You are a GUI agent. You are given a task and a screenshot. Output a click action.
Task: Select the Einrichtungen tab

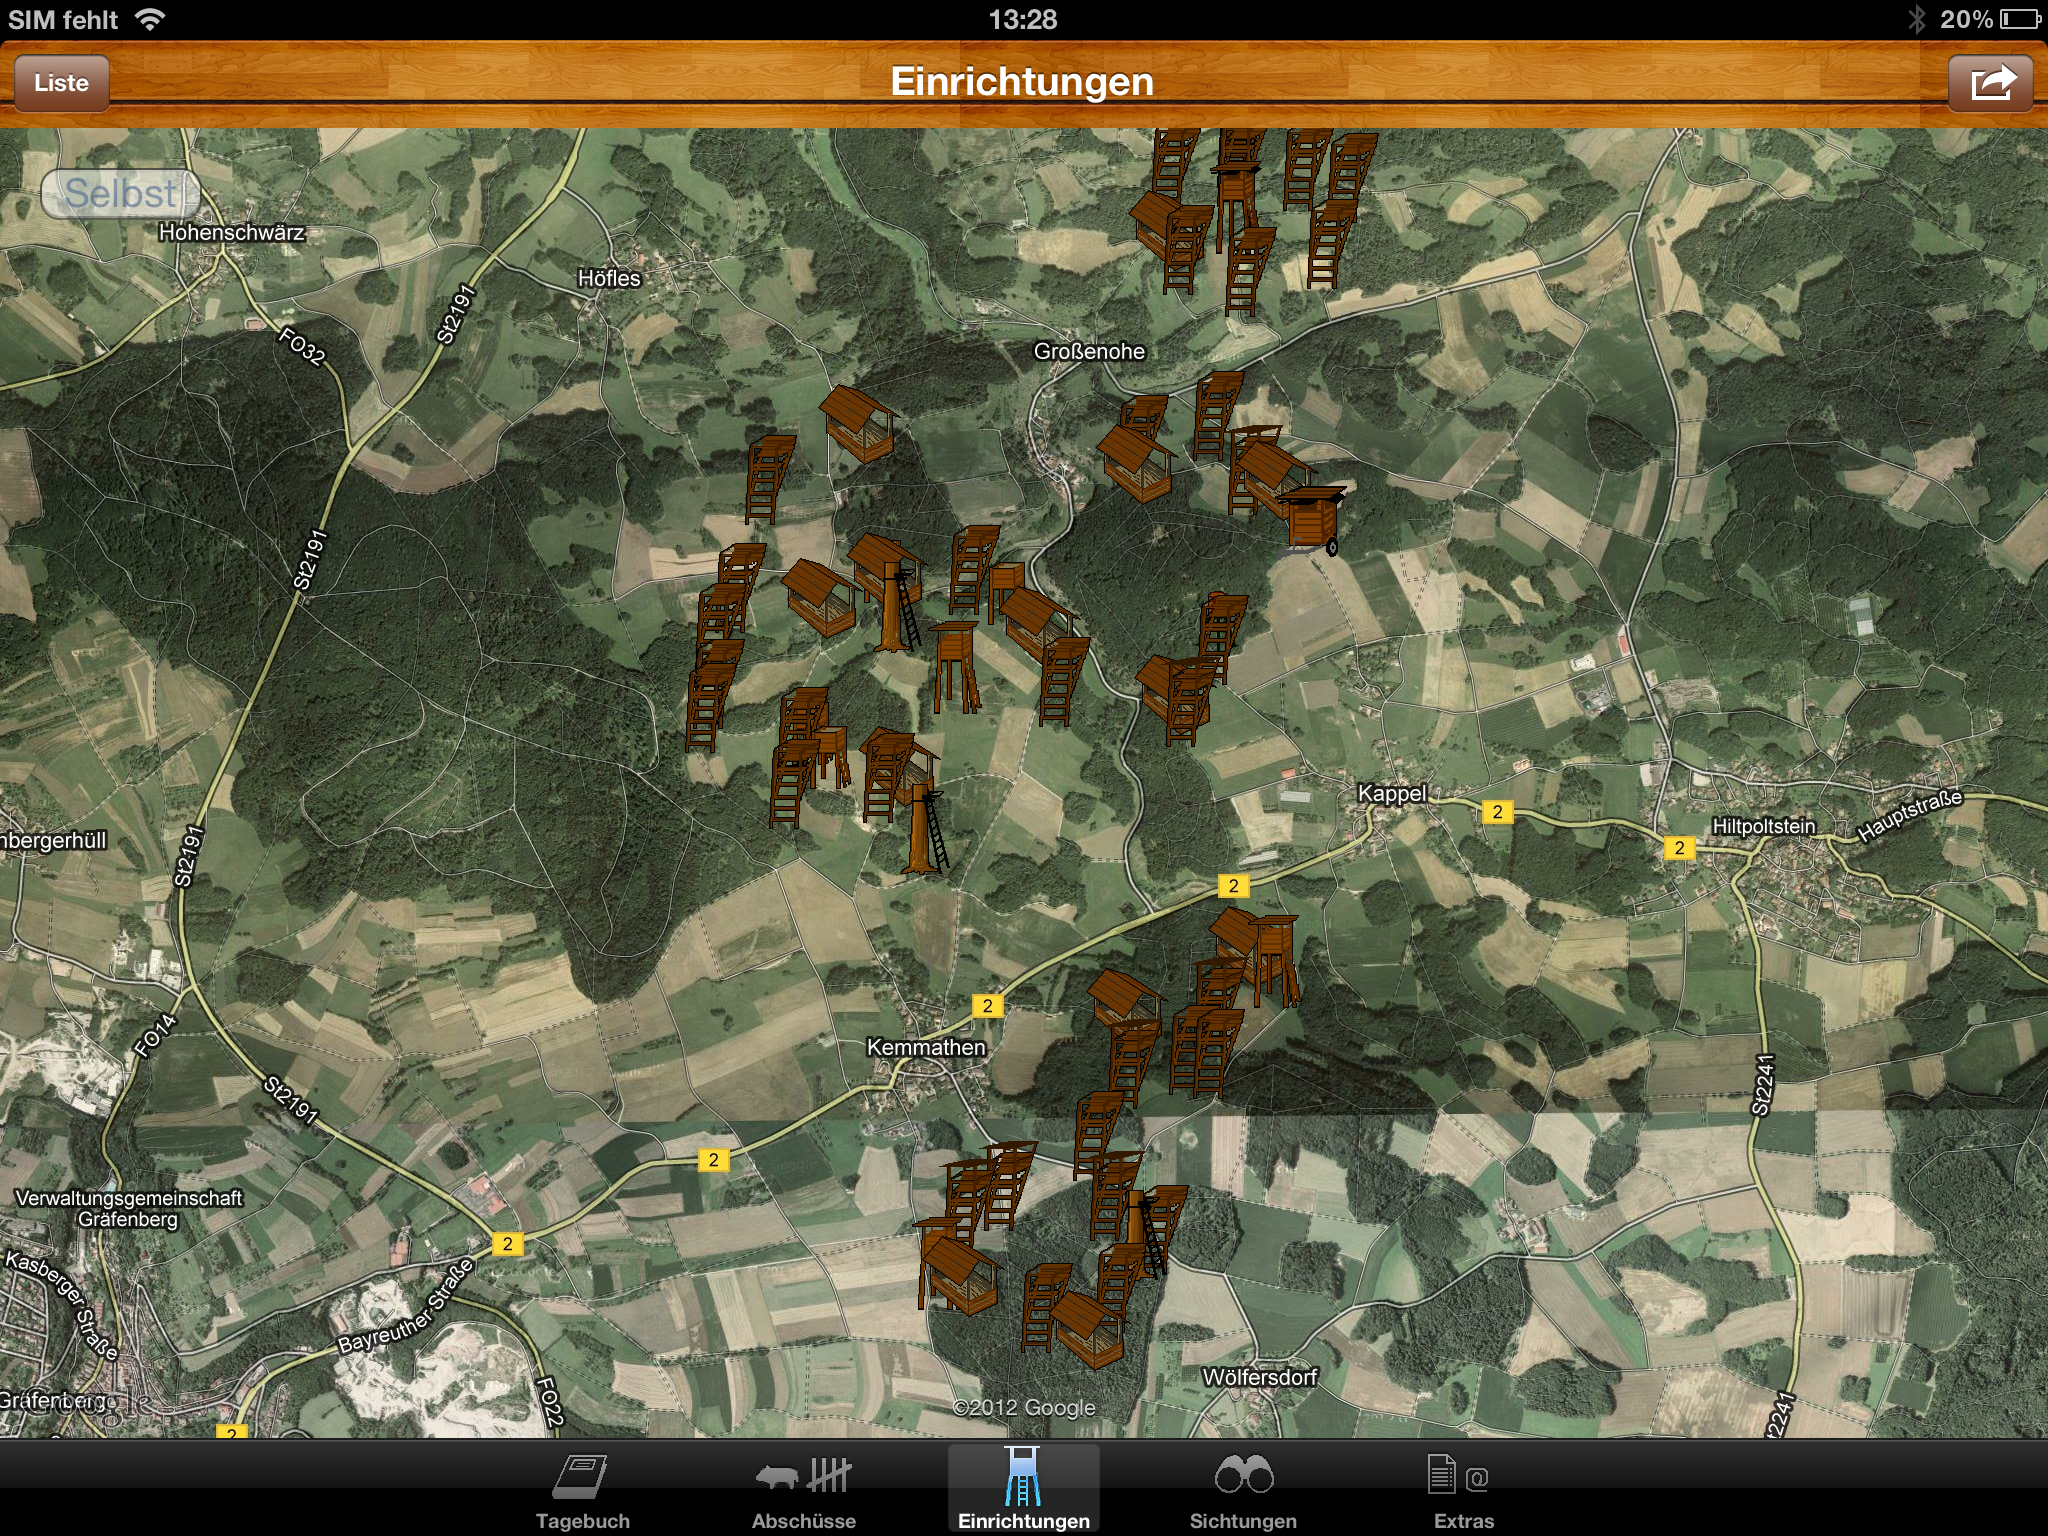(x=1023, y=1490)
